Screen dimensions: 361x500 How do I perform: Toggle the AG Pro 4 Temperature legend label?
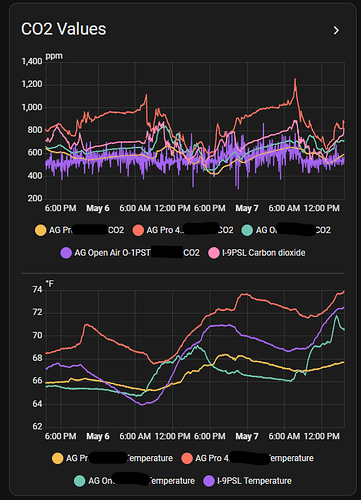click(x=254, y=458)
